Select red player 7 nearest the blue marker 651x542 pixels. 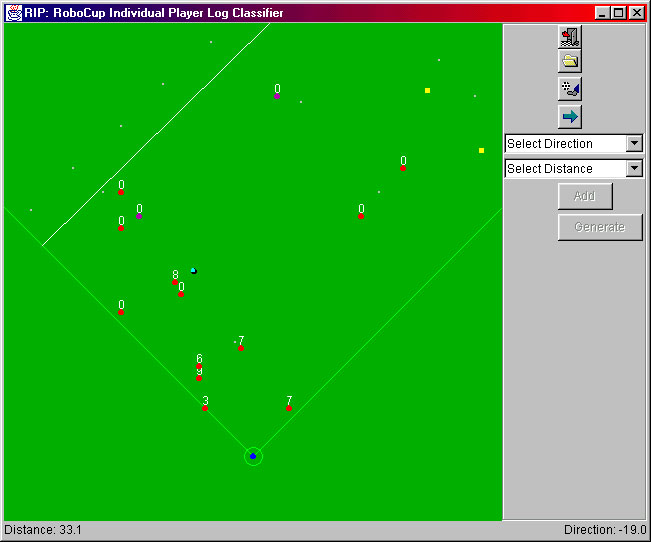coord(289,409)
